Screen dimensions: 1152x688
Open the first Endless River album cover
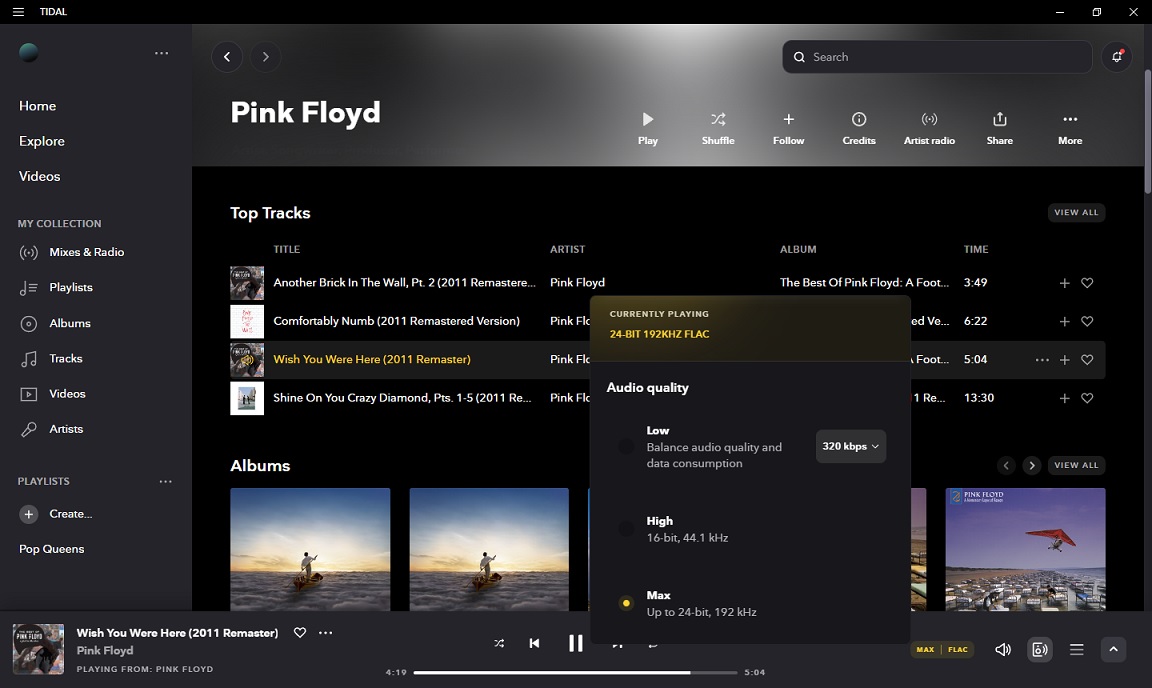pos(310,549)
